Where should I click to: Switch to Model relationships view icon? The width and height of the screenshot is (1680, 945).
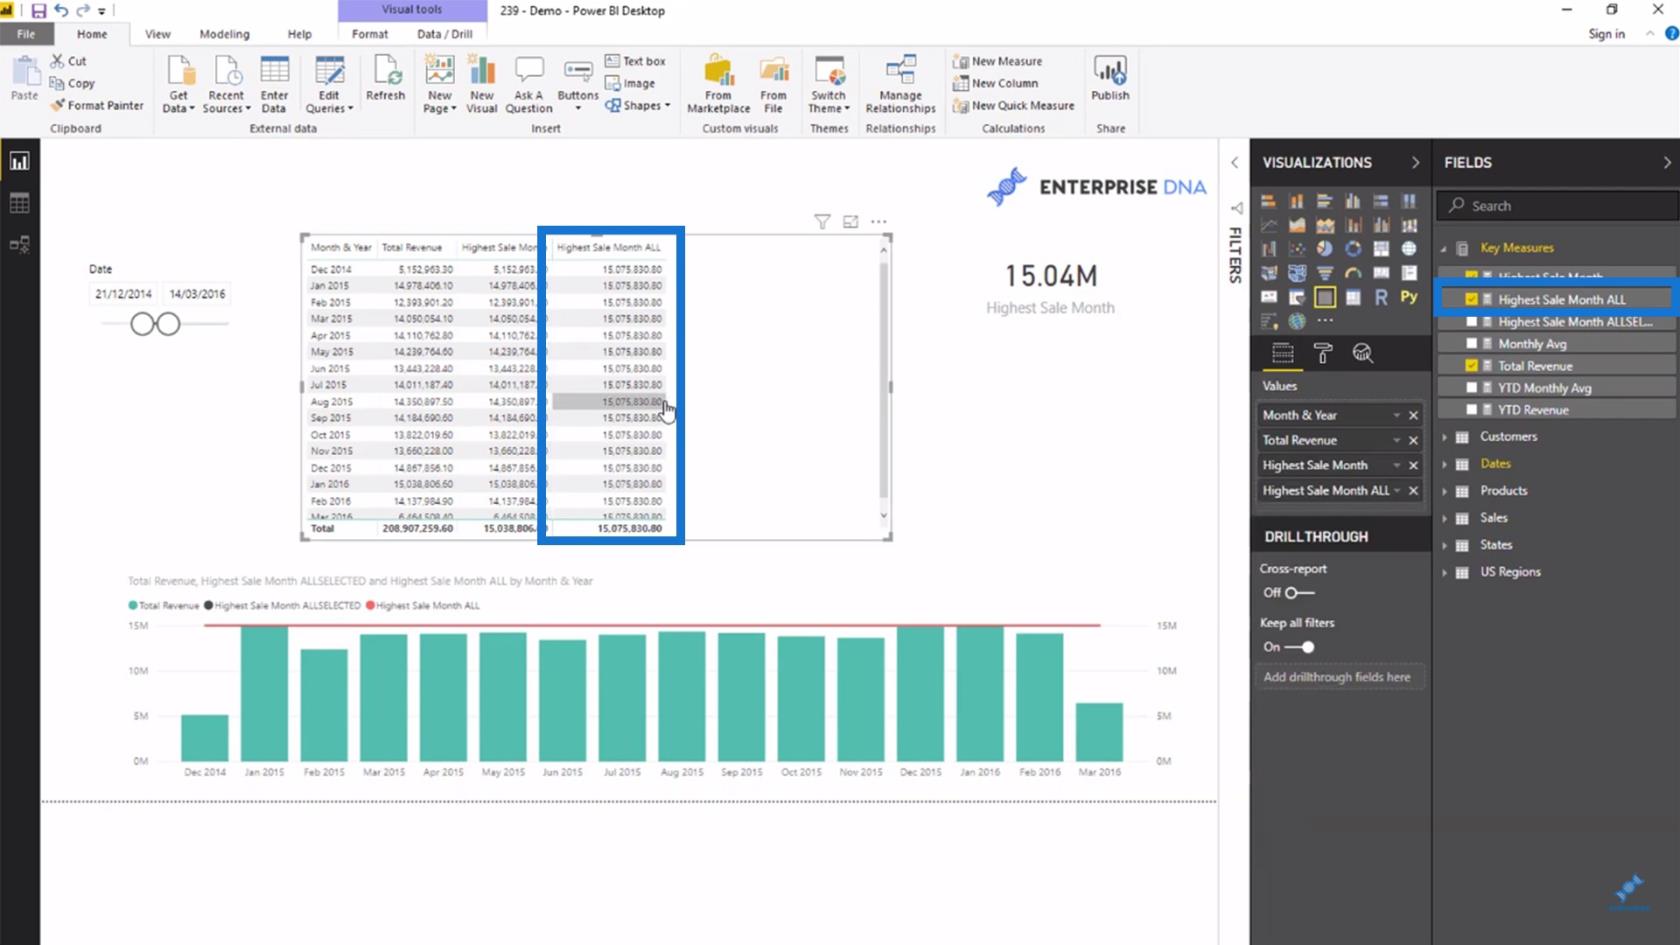click(x=19, y=244)
